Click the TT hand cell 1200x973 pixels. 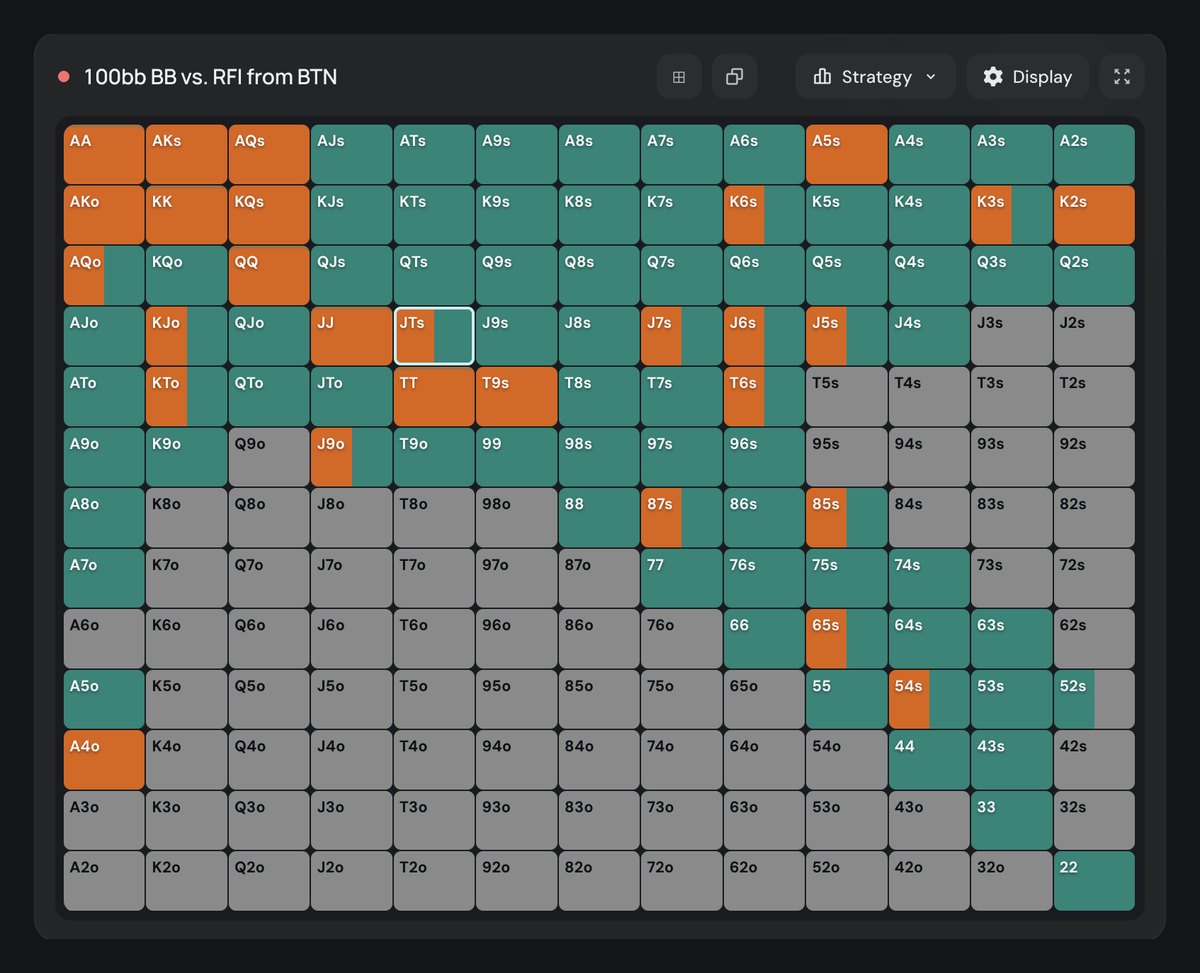pos(434,397)
